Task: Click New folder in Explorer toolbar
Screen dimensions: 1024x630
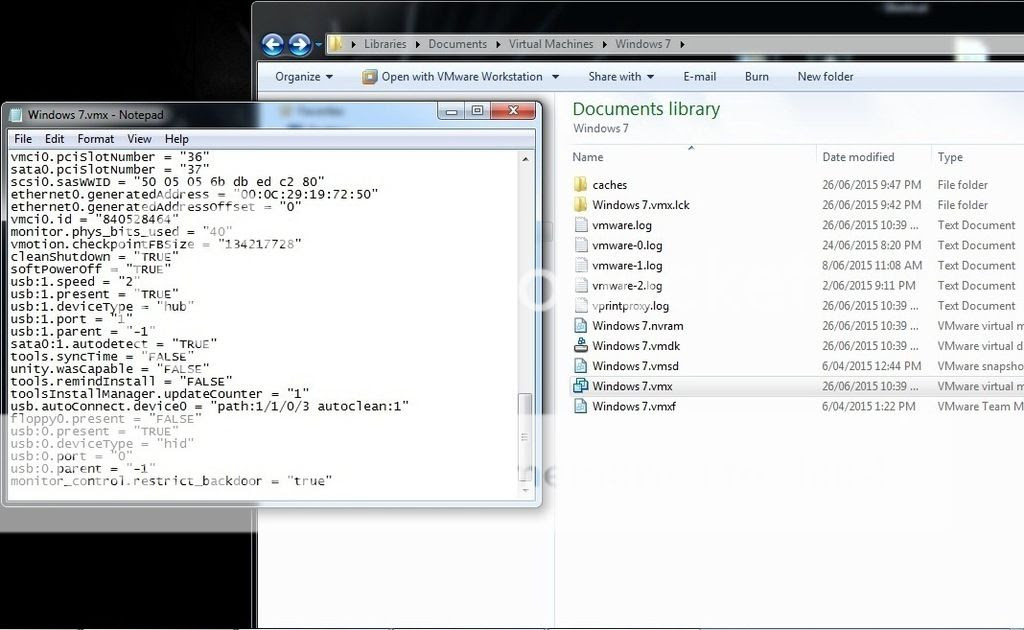Action: pyautogui.click(x=825, y=76)
